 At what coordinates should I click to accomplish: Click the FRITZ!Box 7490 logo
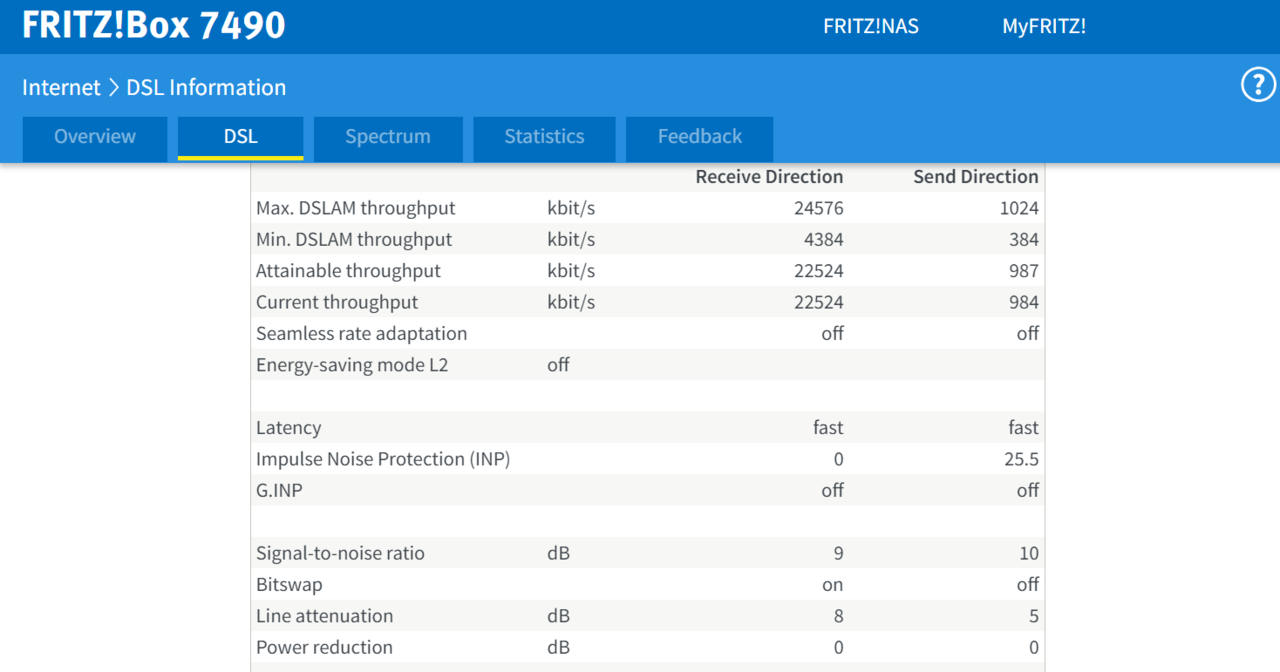pyautogui.click(x=154, y=26)
